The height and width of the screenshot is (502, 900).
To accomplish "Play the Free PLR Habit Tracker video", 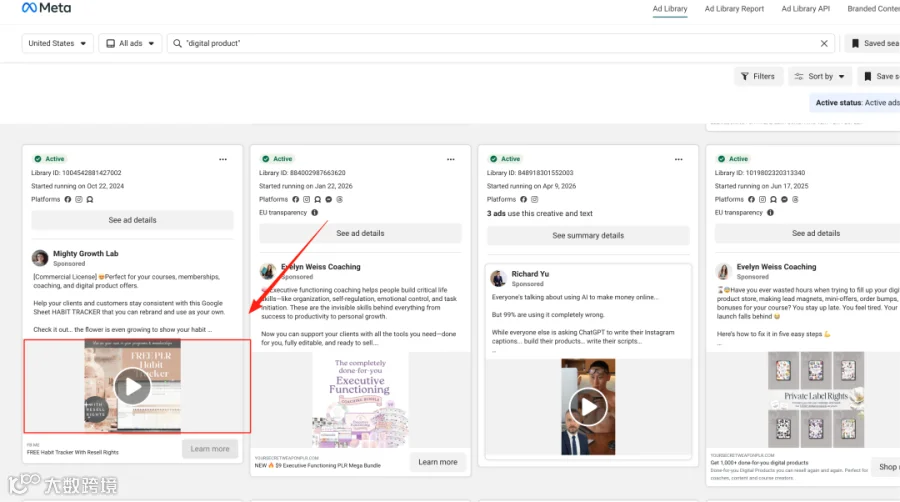I will pos(133,387).
